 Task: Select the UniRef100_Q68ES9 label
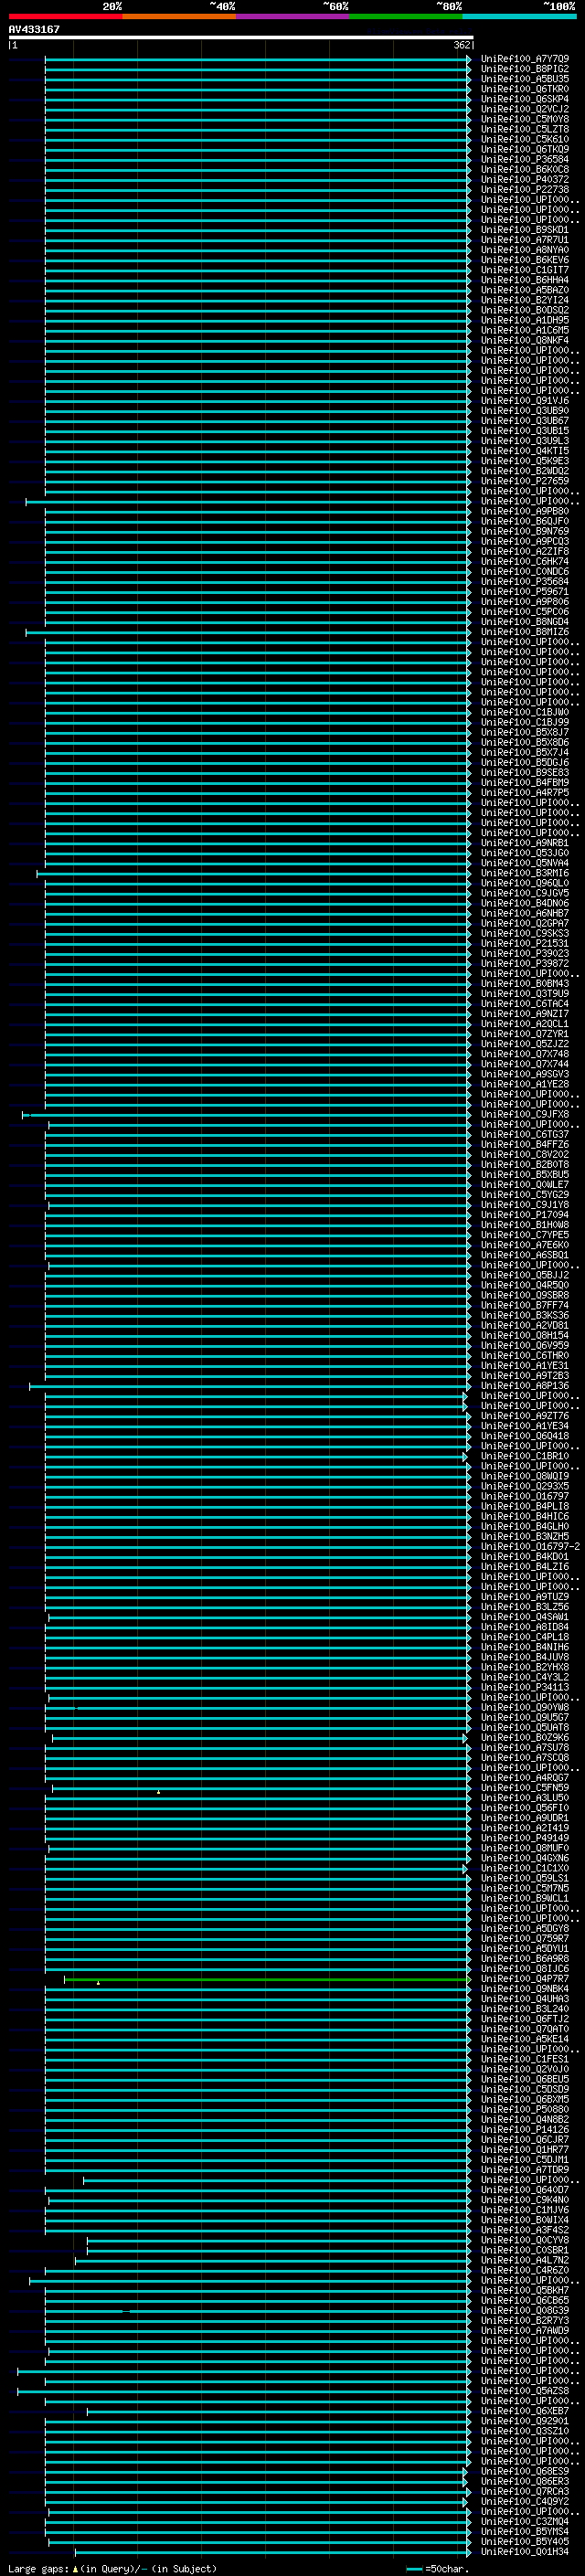524,2471
